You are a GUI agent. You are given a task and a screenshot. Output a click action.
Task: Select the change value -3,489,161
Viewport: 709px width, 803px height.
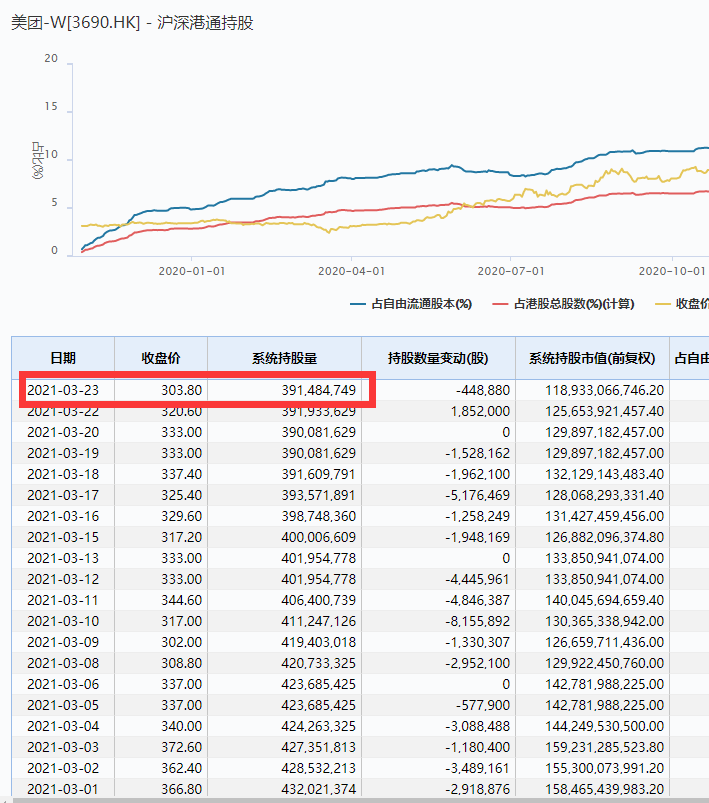pos(477,768)
